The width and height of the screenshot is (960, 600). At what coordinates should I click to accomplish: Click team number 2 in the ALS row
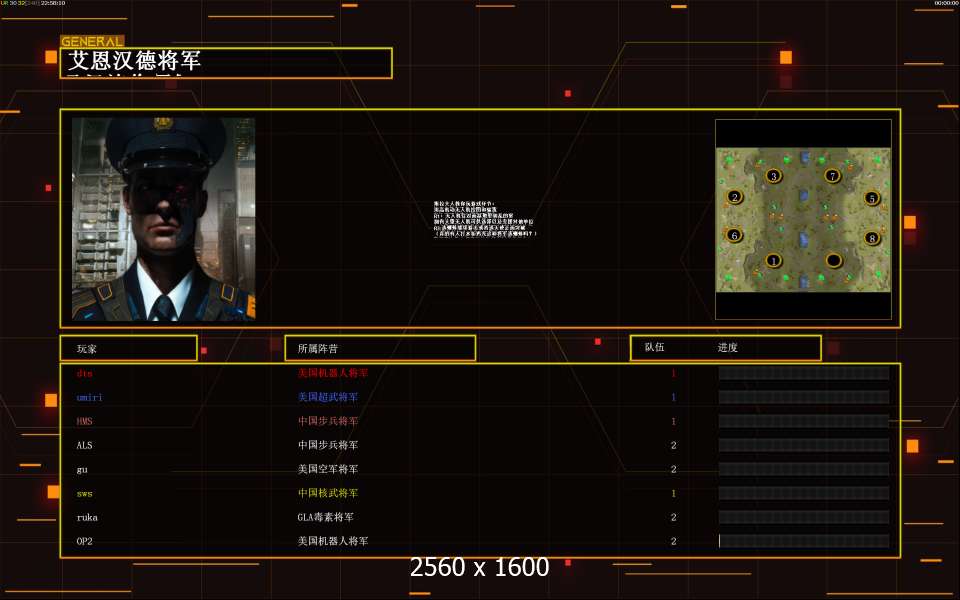tap(673, 445)
